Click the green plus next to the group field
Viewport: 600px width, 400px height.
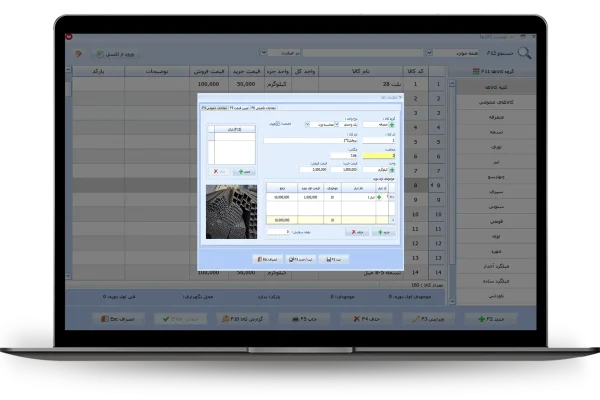391,125
